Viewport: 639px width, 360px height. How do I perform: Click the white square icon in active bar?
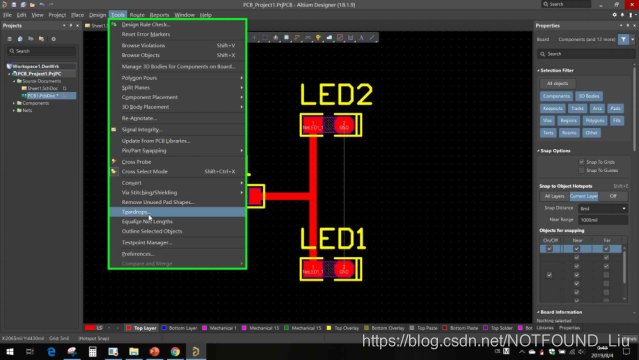tap(286, 38)
